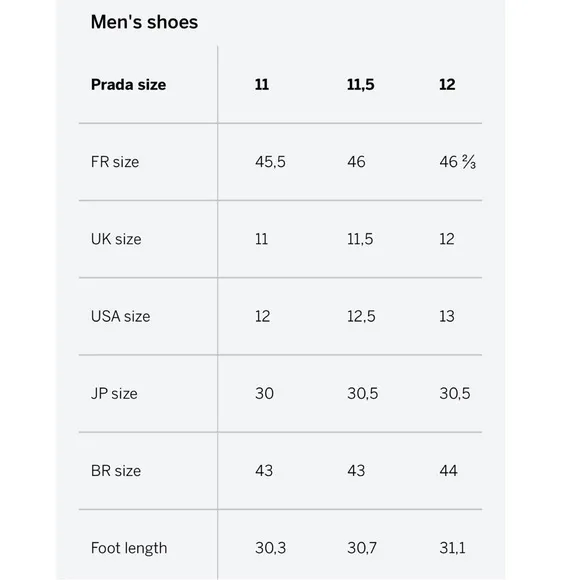Click foot length value 31,1
The width and height of the screenshot is (580, 580).
(x=452, y=548)
